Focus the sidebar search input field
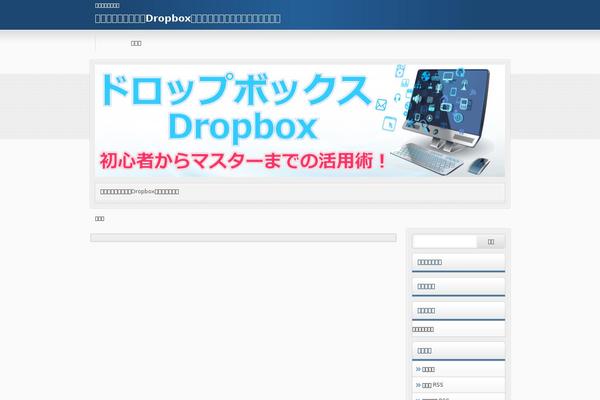Image resolution: width=600 pixels, height=400 pixels. click(x=445, y=242)
